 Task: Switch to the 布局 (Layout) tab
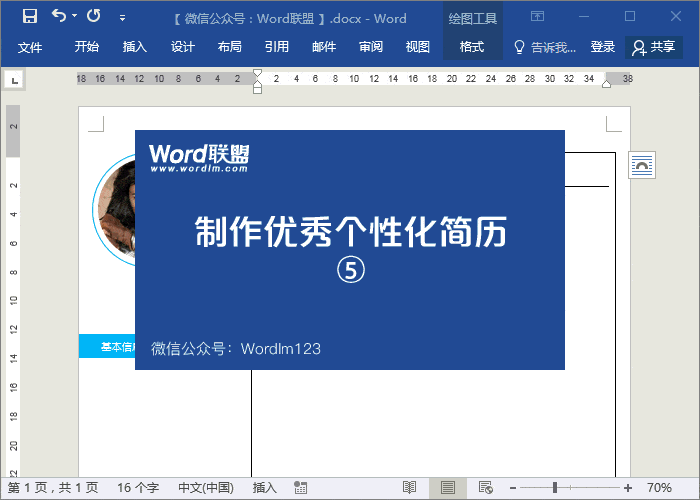(229, 47)
